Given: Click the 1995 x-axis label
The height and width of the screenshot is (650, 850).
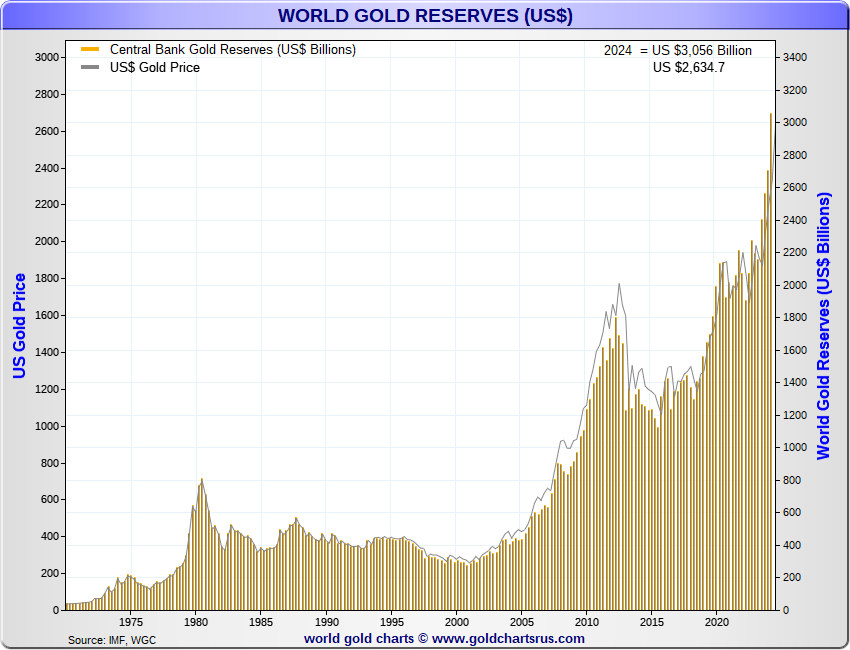Looking at the screenshot, I should click(x=391, y=622).
